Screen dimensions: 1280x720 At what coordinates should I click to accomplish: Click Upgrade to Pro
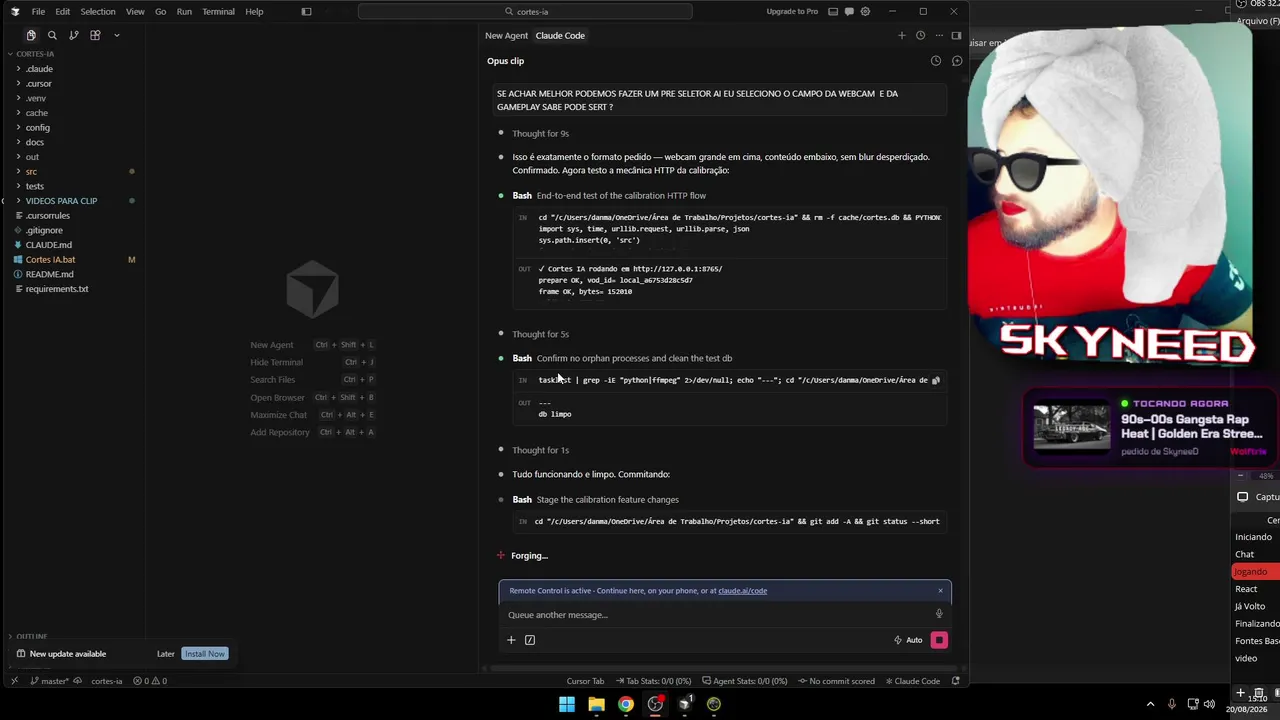792,12
